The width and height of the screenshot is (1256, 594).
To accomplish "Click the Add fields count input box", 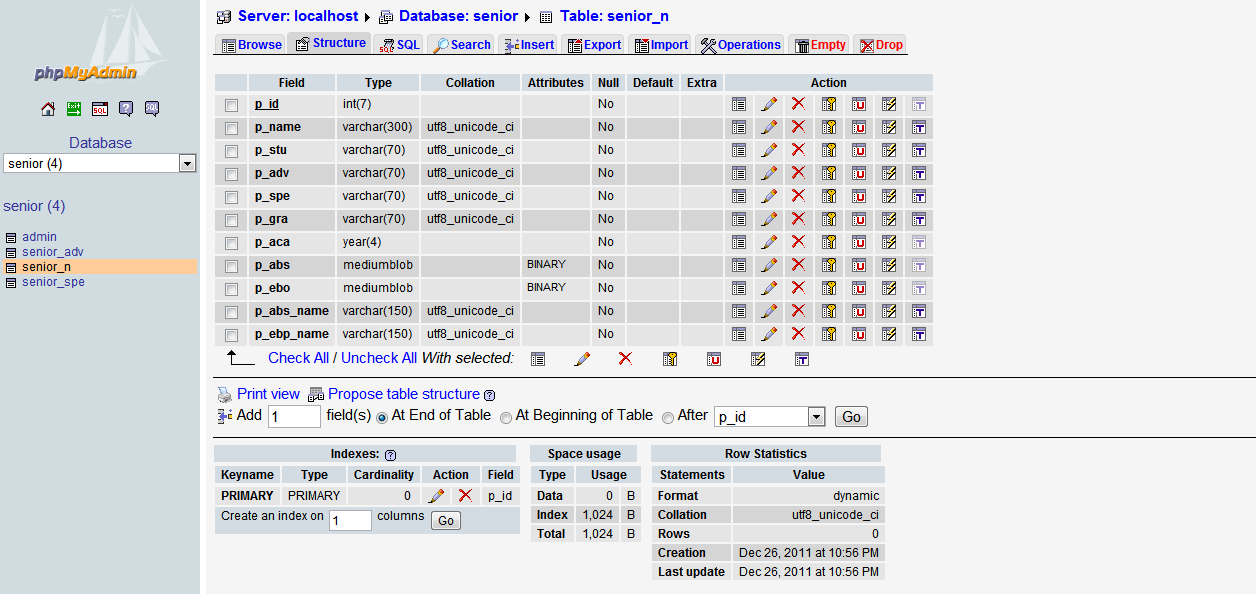I will (x=294, y=417).
